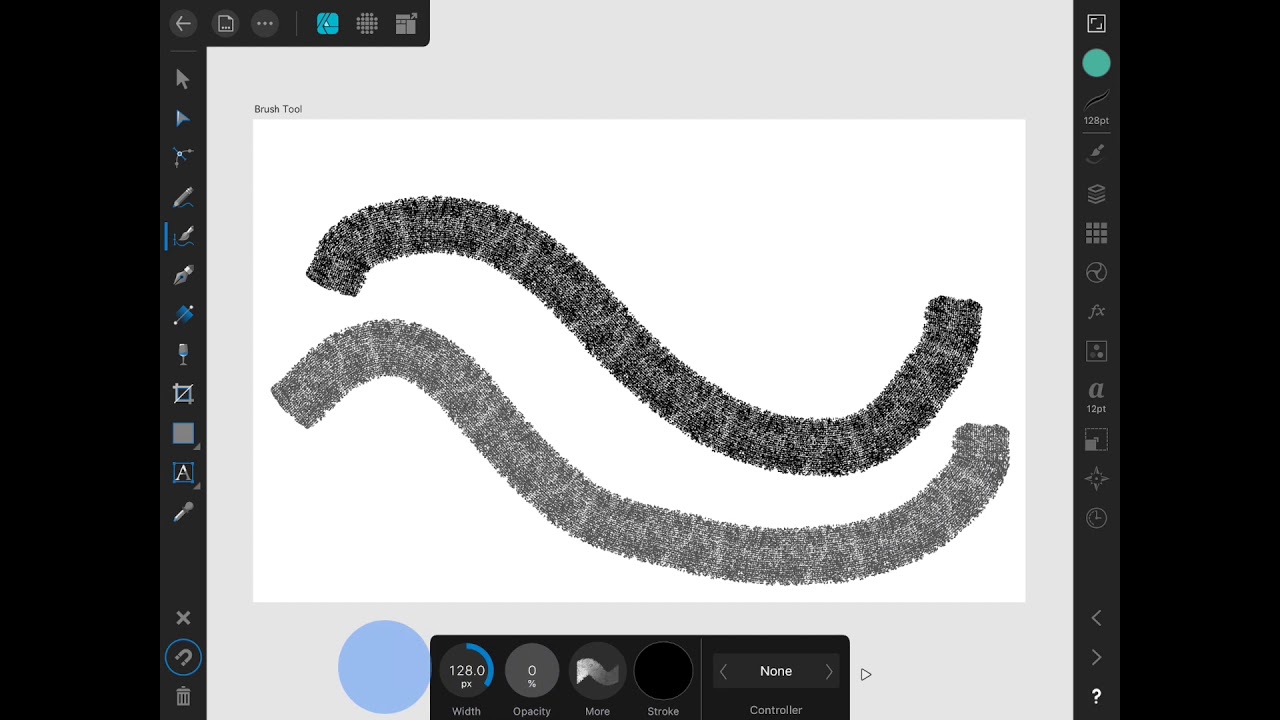The width and height of the screenshot is (1280, 720).
Task: Open the black Stroke color swatch
Action: 663,671
